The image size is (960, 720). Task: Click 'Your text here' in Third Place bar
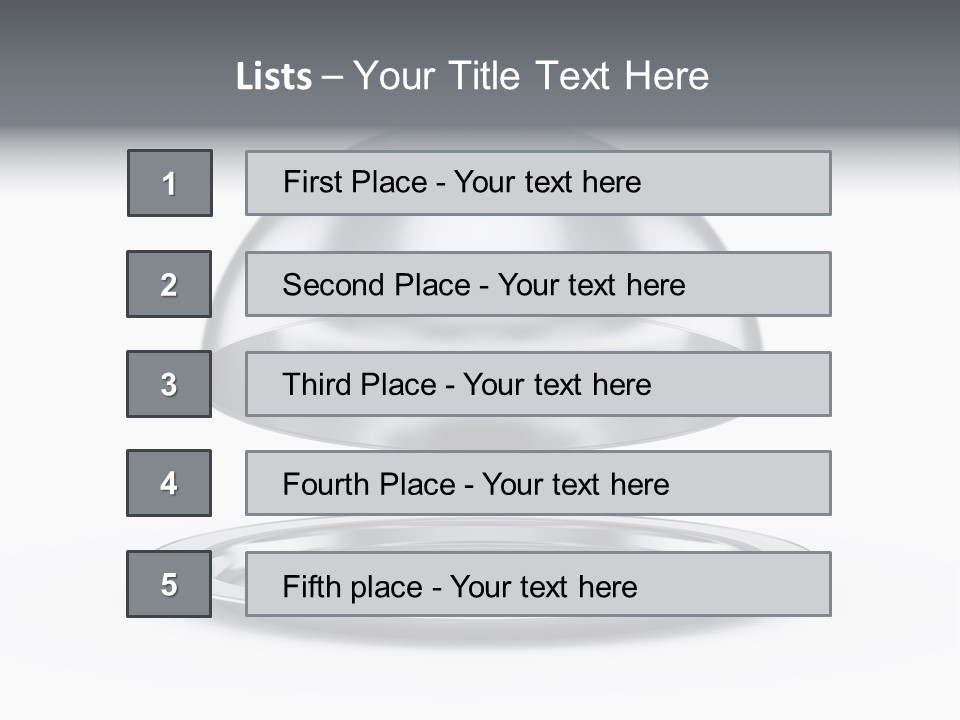click(x=557, y=385)
